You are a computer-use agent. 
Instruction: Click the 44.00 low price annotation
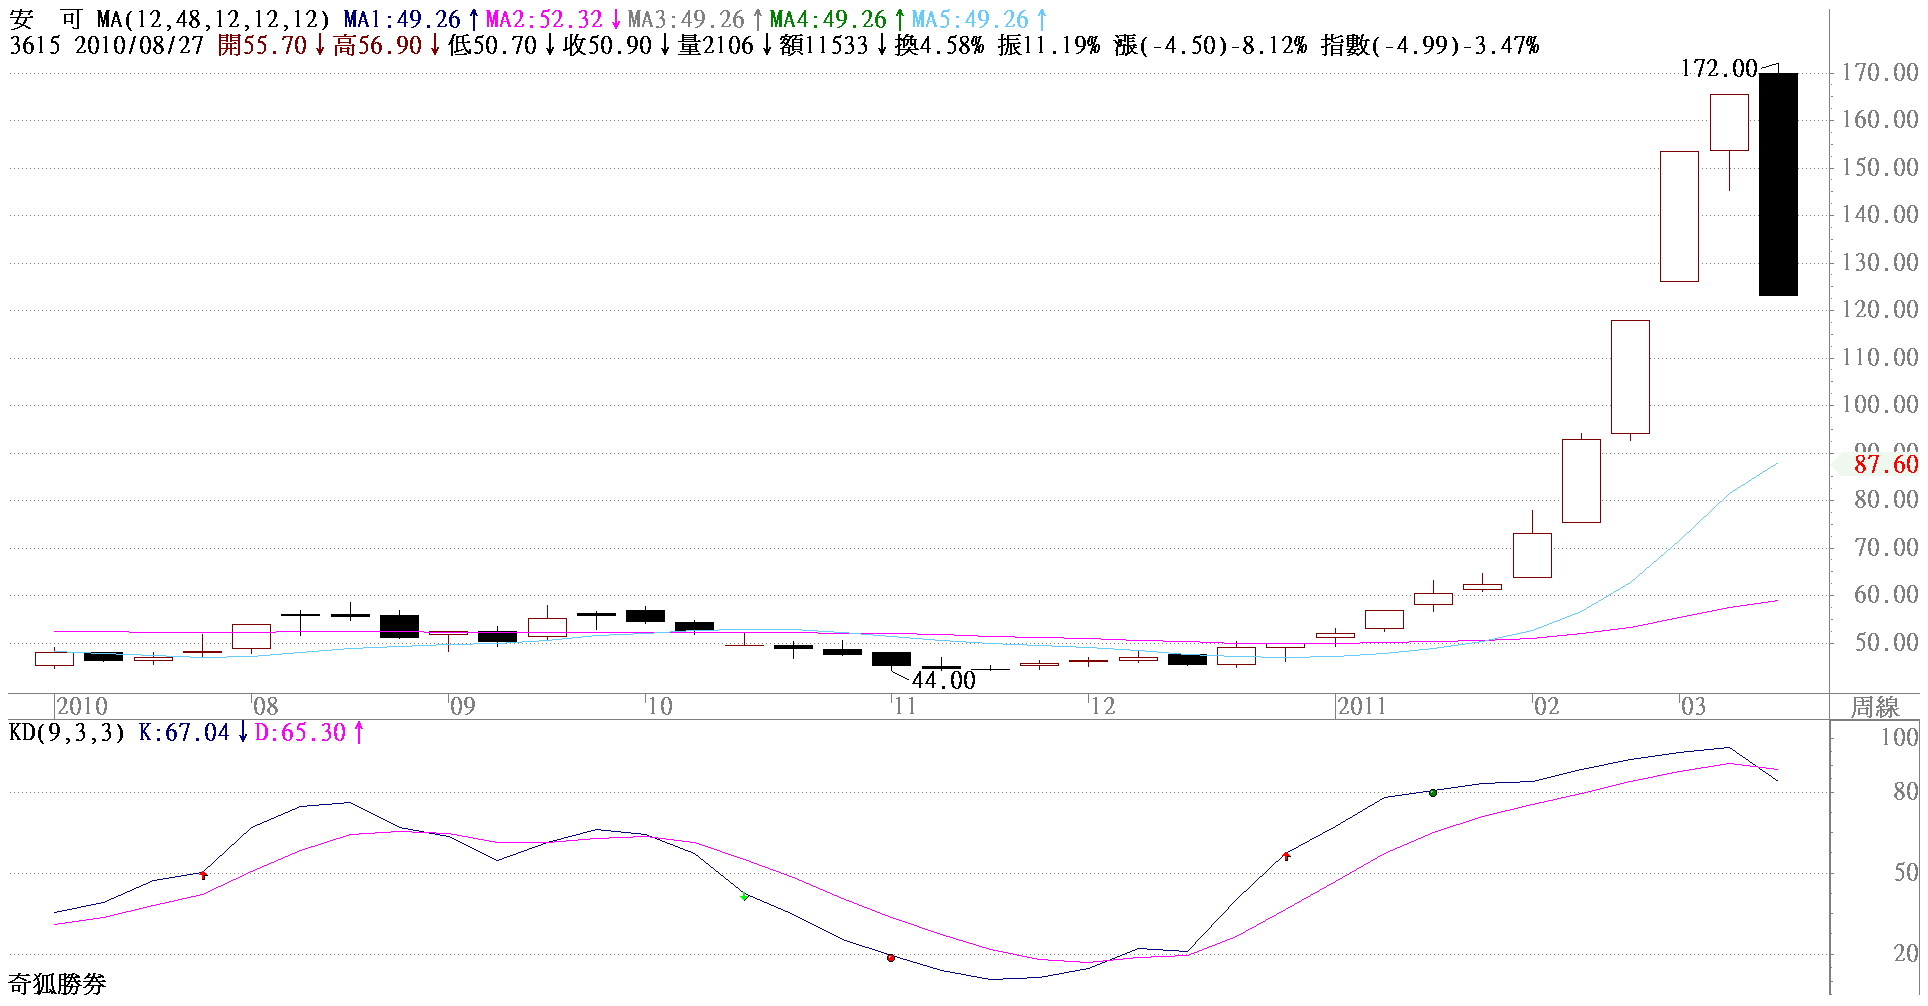(x=943, y=680)
